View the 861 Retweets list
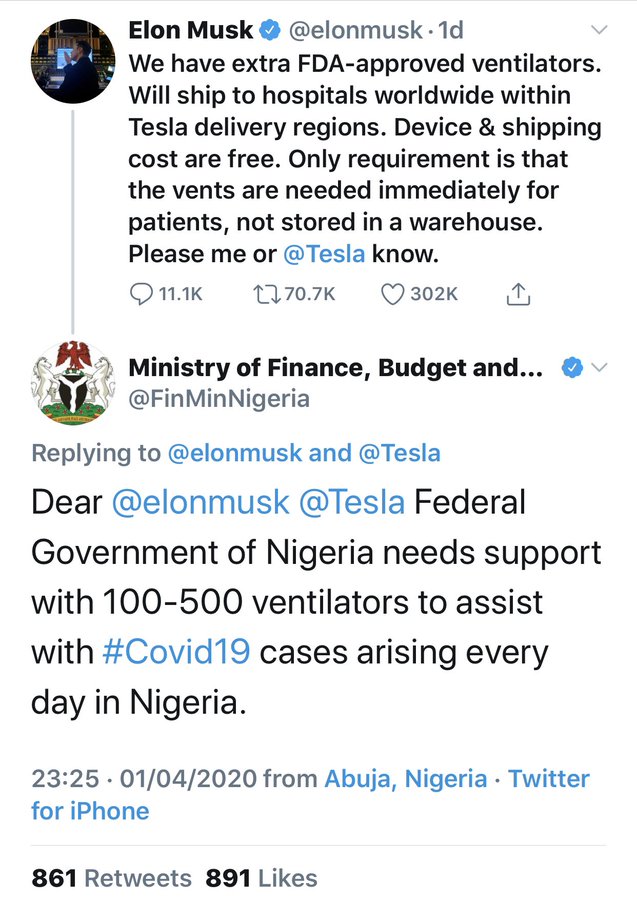637x900 pixels. (111, 878)
